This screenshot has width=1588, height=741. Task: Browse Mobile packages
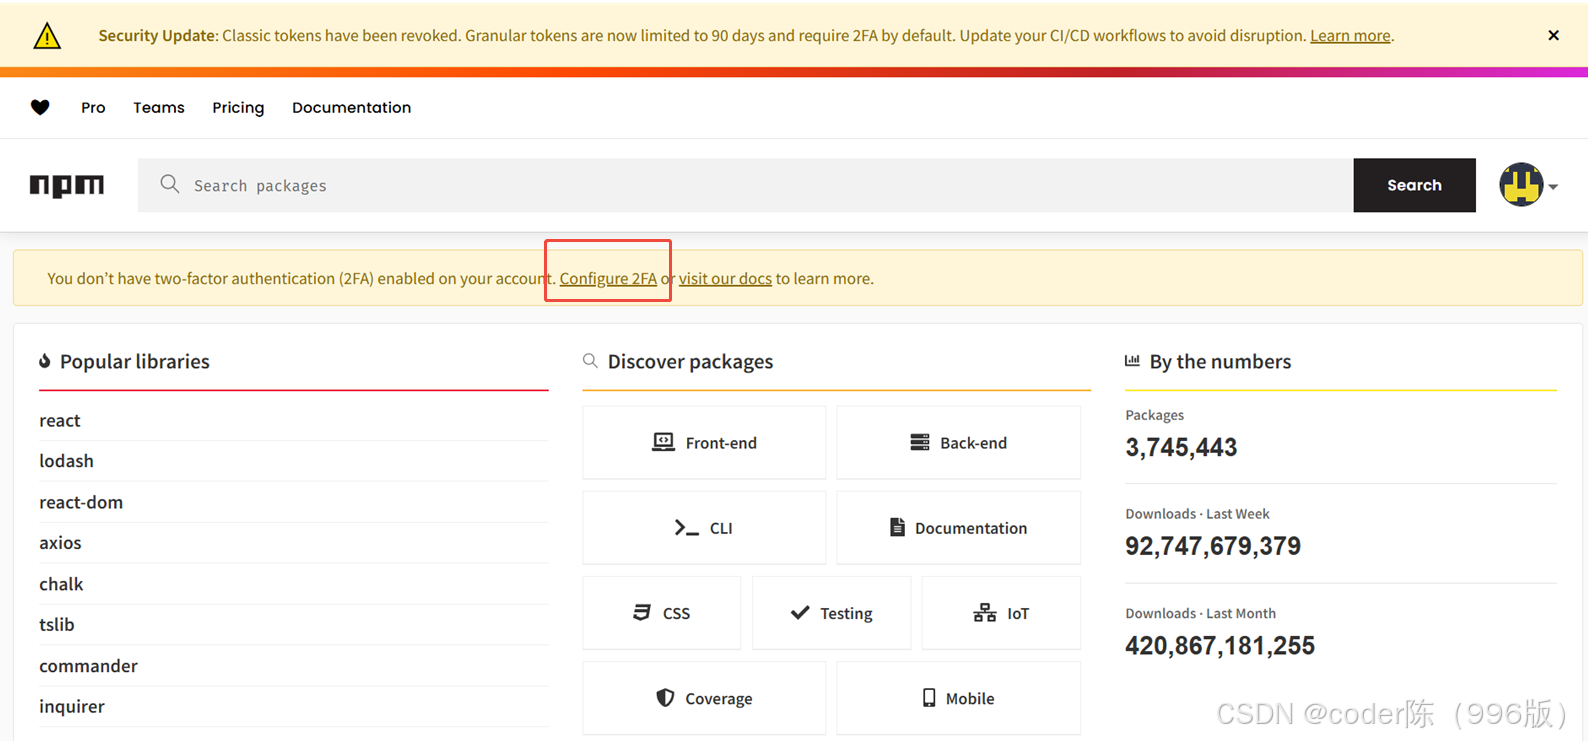(958, 698)
